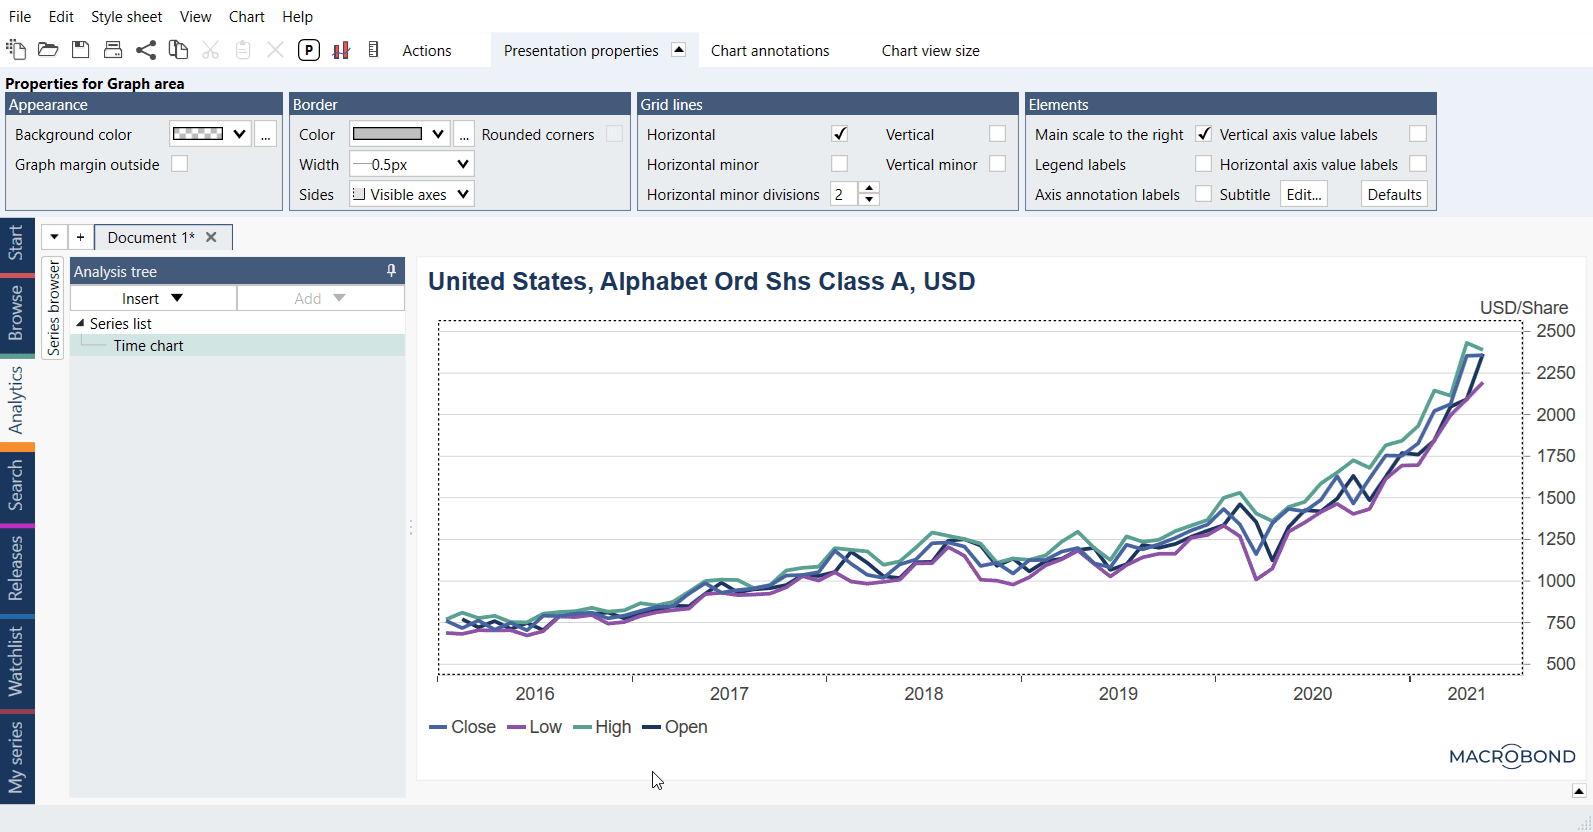Click the Save floppy disk icon
The height and width of the screenshot is (832, 1593).
pos(81,50)
